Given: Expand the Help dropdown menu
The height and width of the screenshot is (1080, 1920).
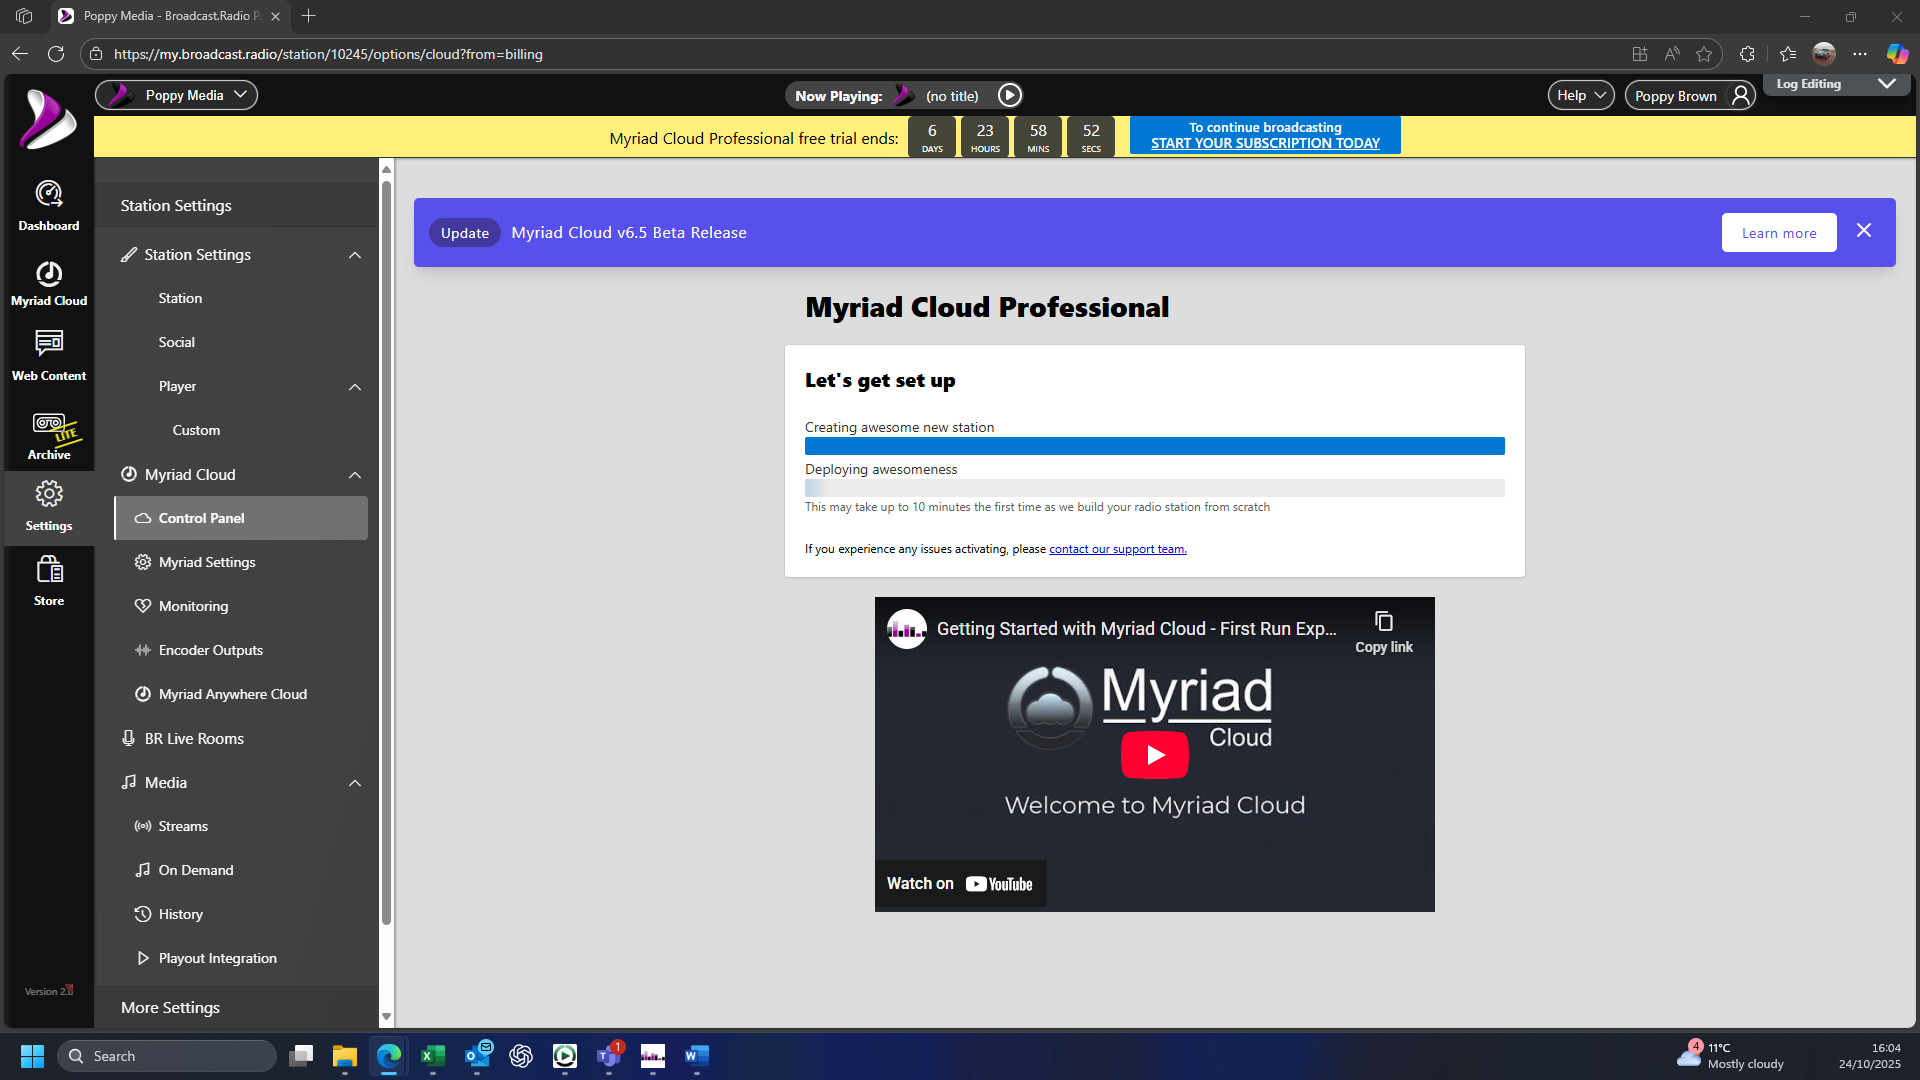Looking at the screenshot, I should coord(1580,95).
